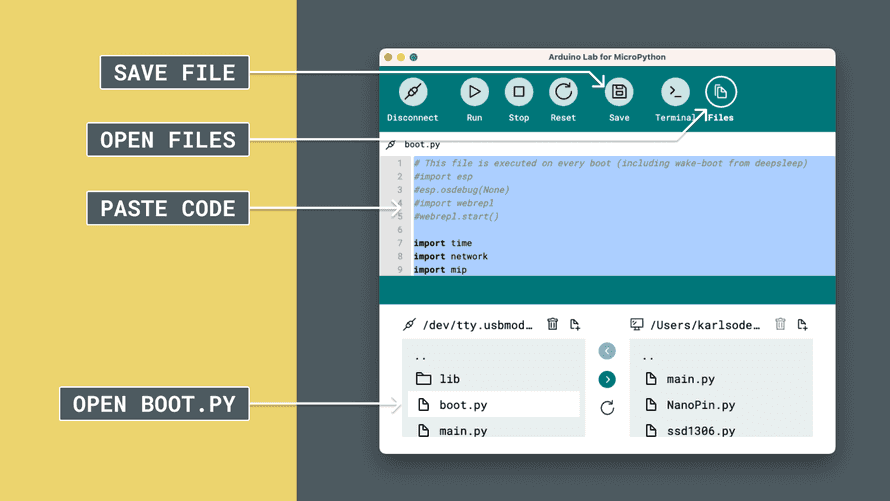Create new file on the board
Viewport: 890px width, 501px height.
tap(575, 324)
